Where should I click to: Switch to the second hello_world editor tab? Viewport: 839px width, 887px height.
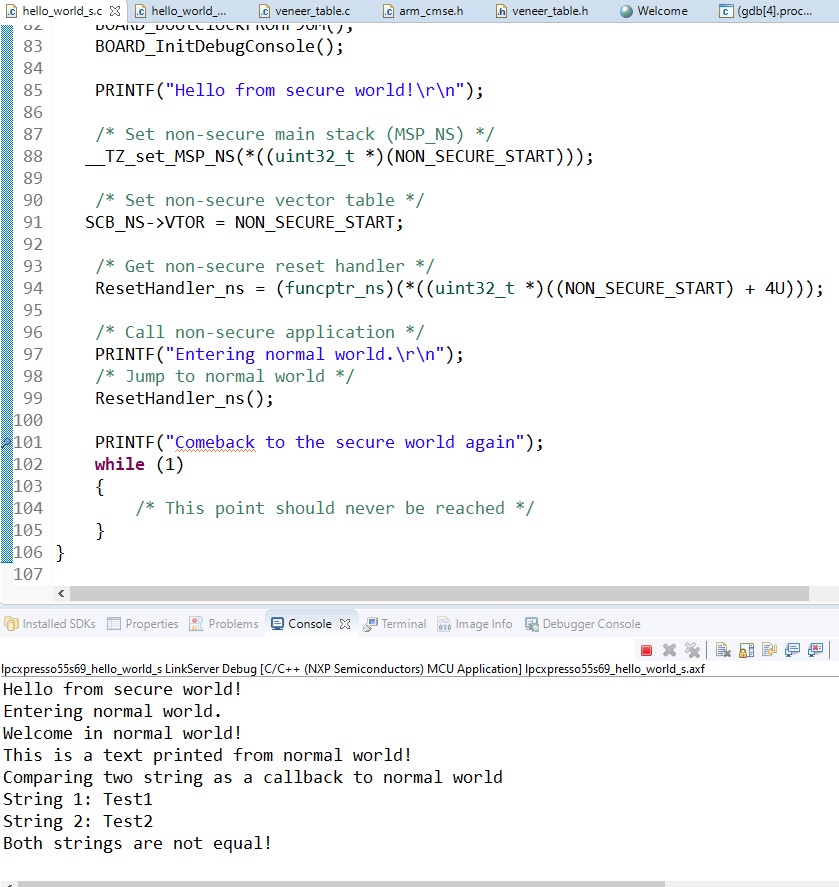click(x=181, y=11)
